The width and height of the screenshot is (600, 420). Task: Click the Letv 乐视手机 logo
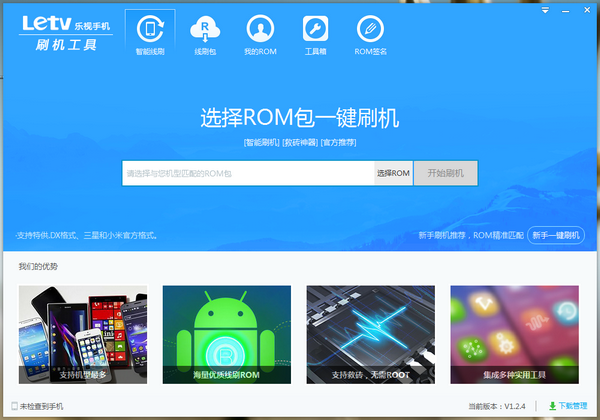(66, 33)
